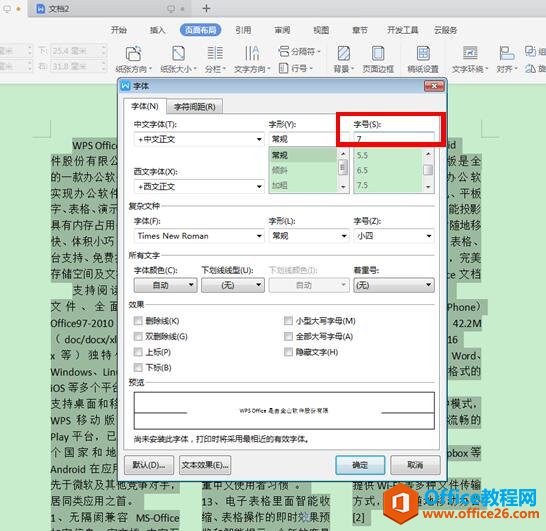This screenshot has width=546, height=531.
Task: Switch to the 字符间距(R) tab
Action: pos(195,107)
